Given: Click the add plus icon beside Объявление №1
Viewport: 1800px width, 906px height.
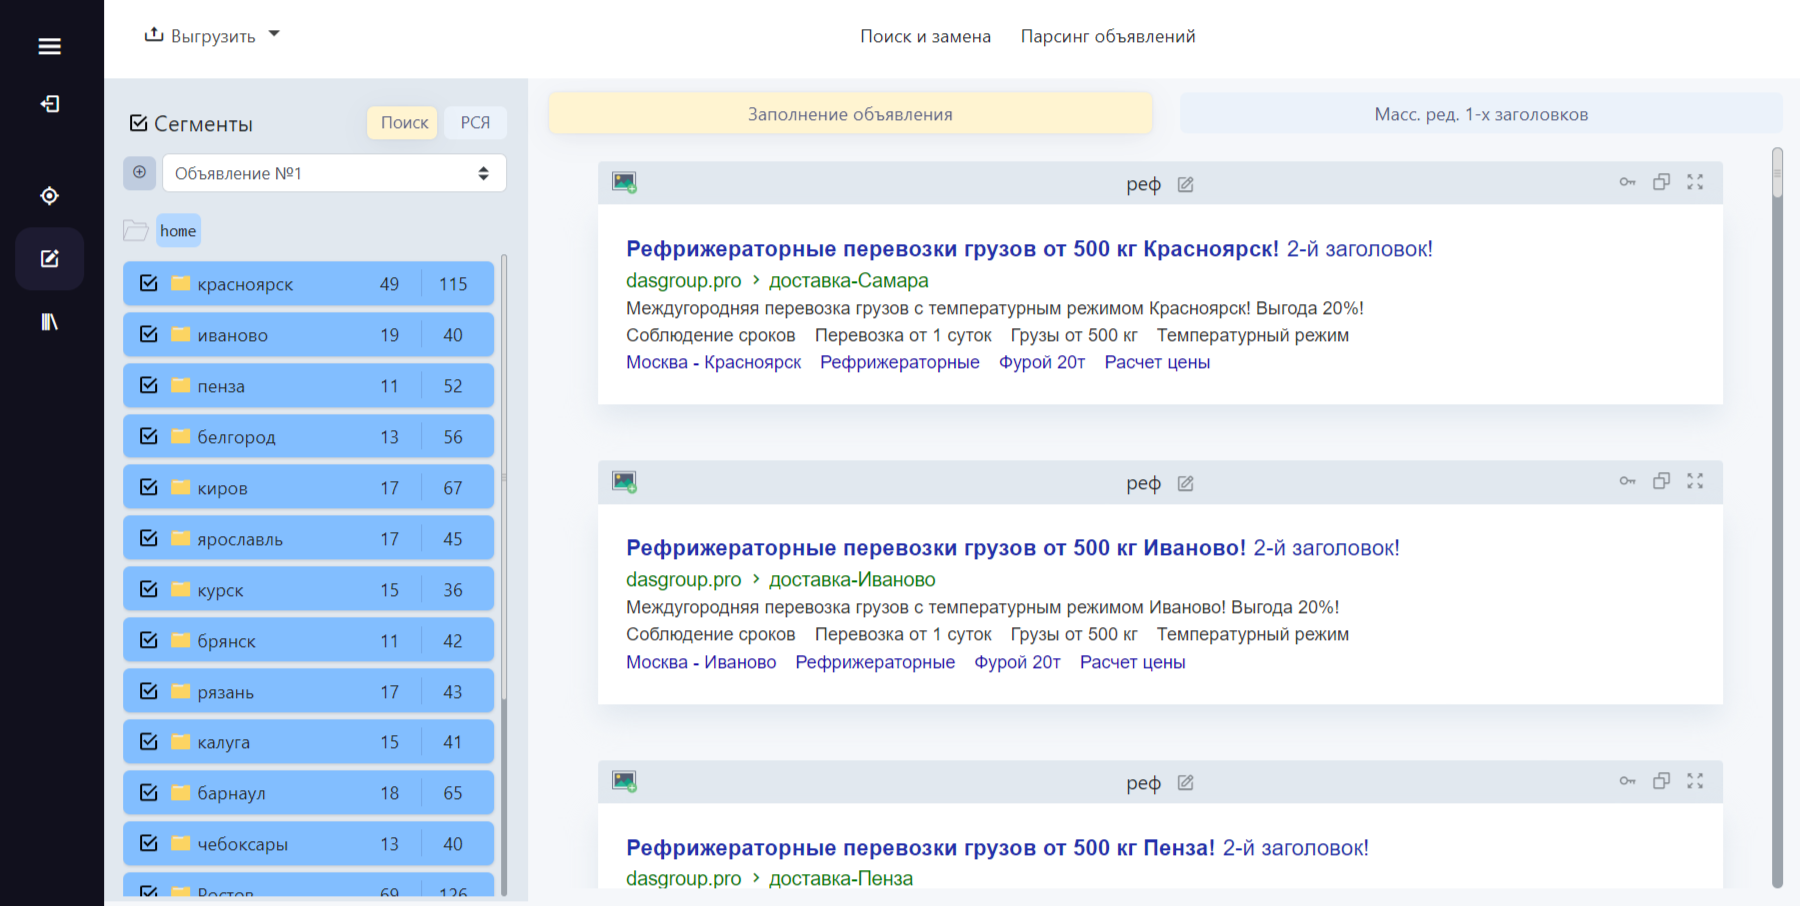Looking at the screenshot, I should tap(139, 173).
